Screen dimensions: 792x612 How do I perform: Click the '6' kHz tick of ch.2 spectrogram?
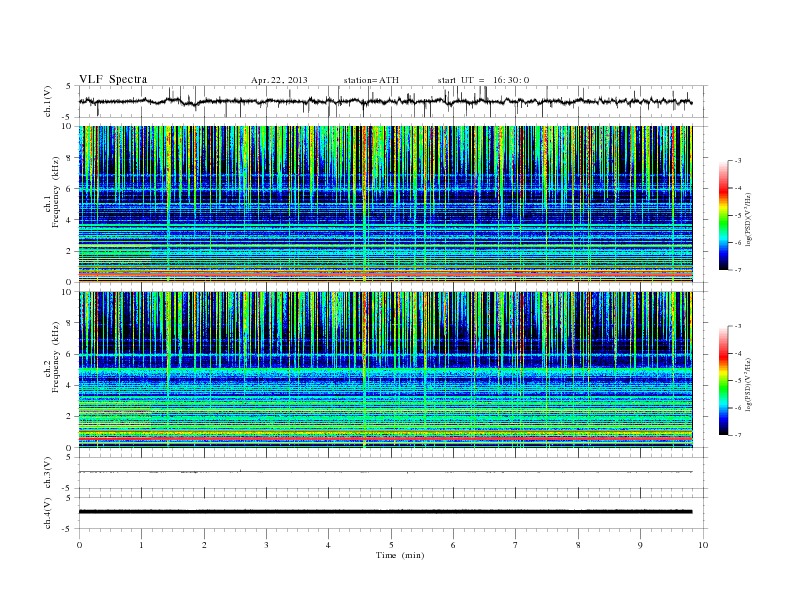pos(70,354)
